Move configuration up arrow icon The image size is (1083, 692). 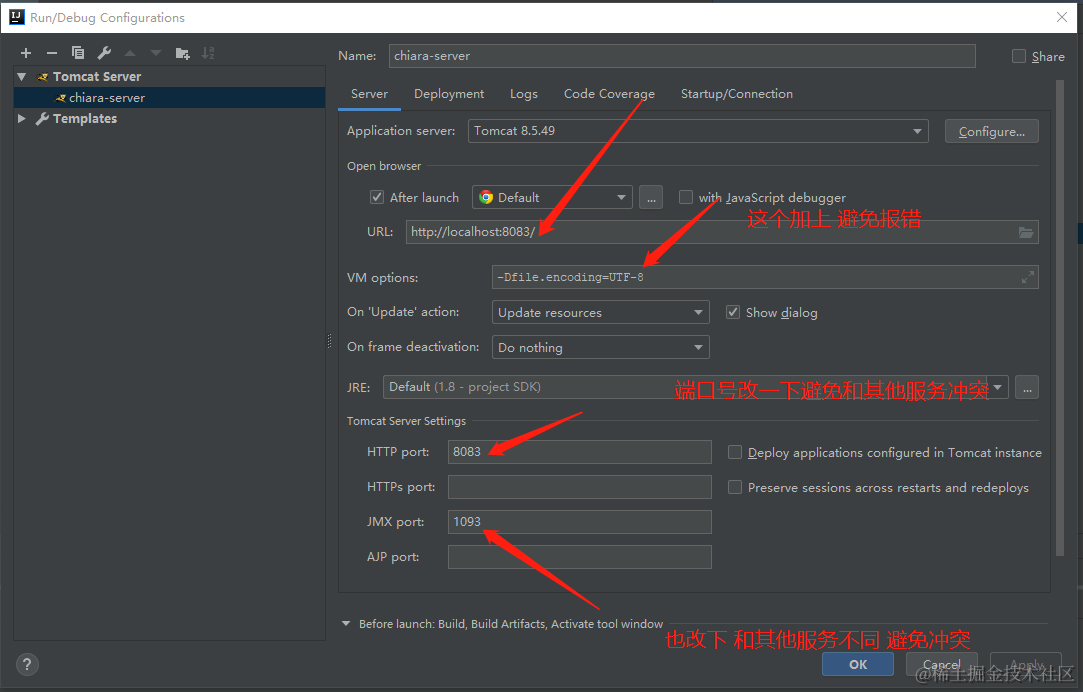[x=130, y=53]
